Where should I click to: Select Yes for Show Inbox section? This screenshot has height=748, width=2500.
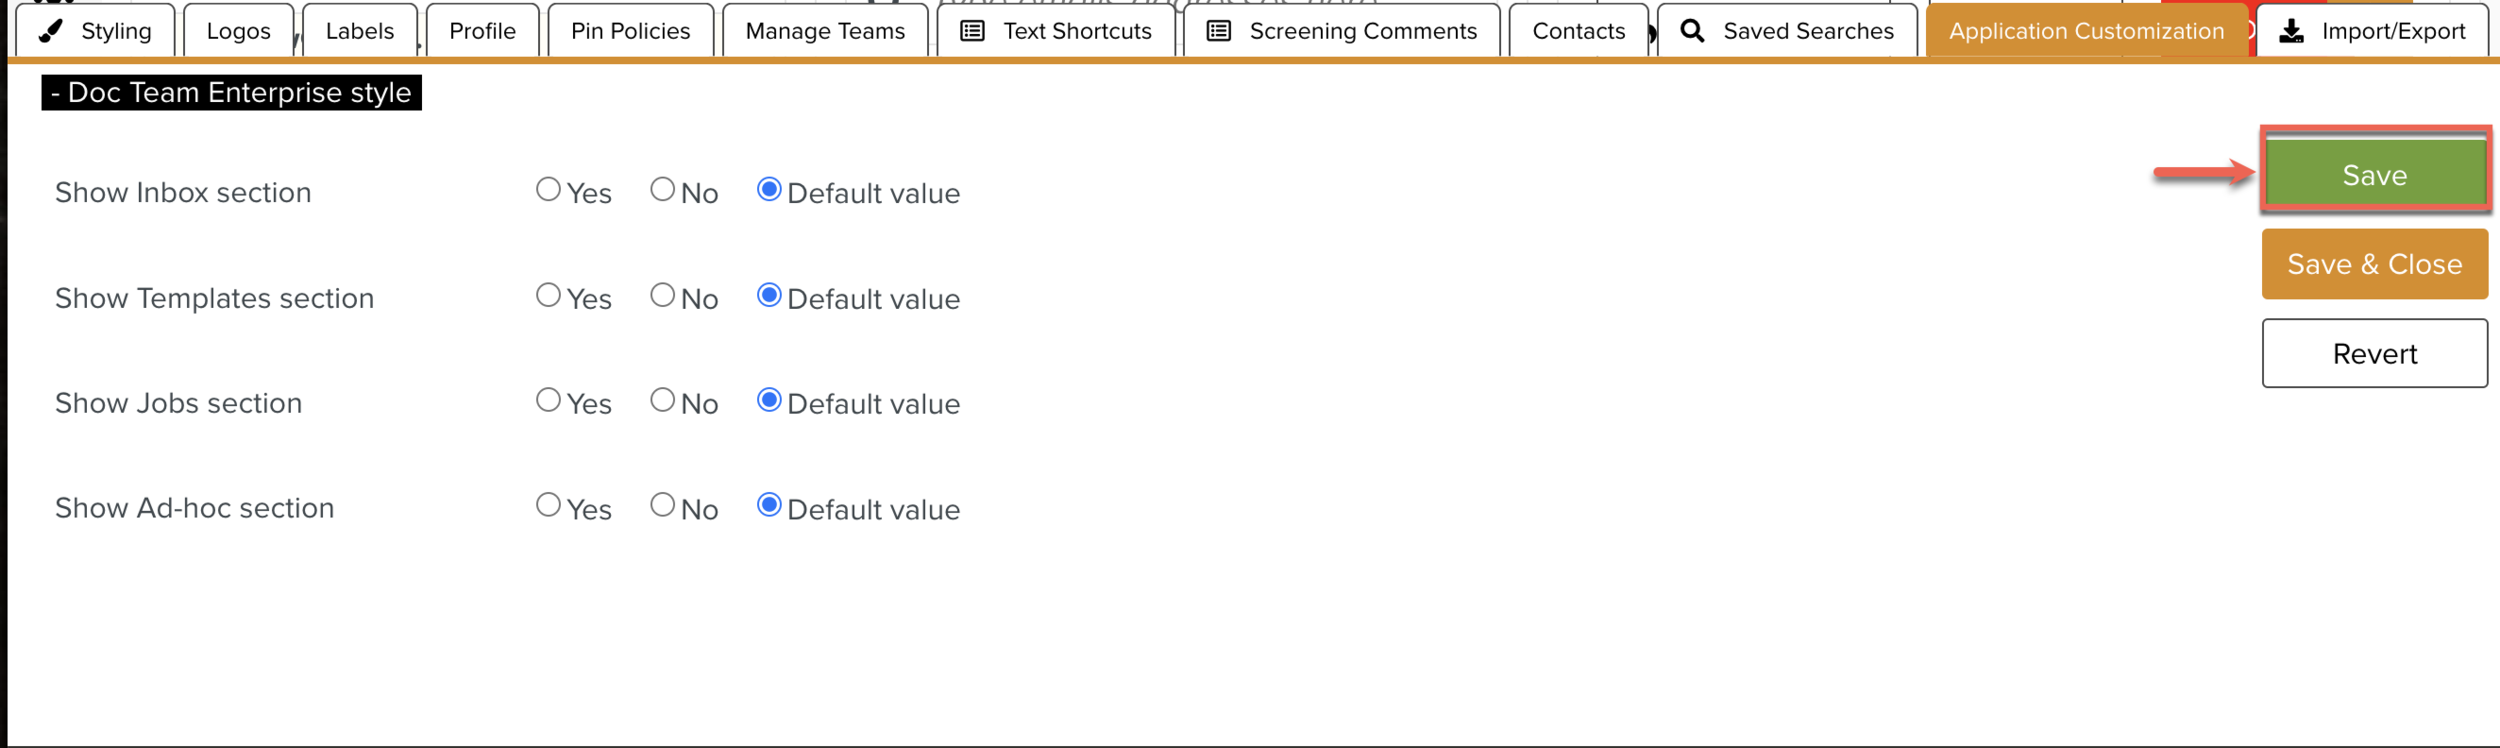pyautogui.click(x=548, y=190)
